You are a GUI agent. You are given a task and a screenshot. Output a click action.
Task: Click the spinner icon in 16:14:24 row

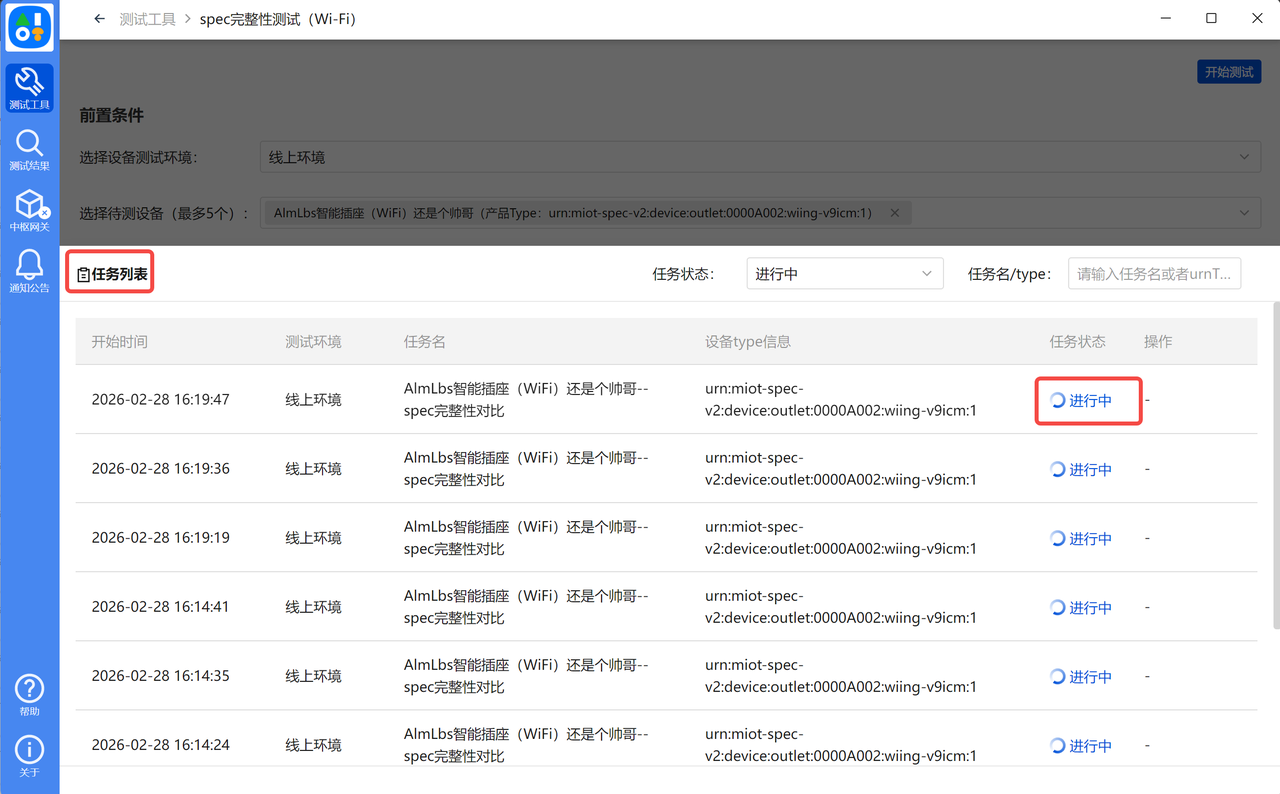(x=1058, y=745)
